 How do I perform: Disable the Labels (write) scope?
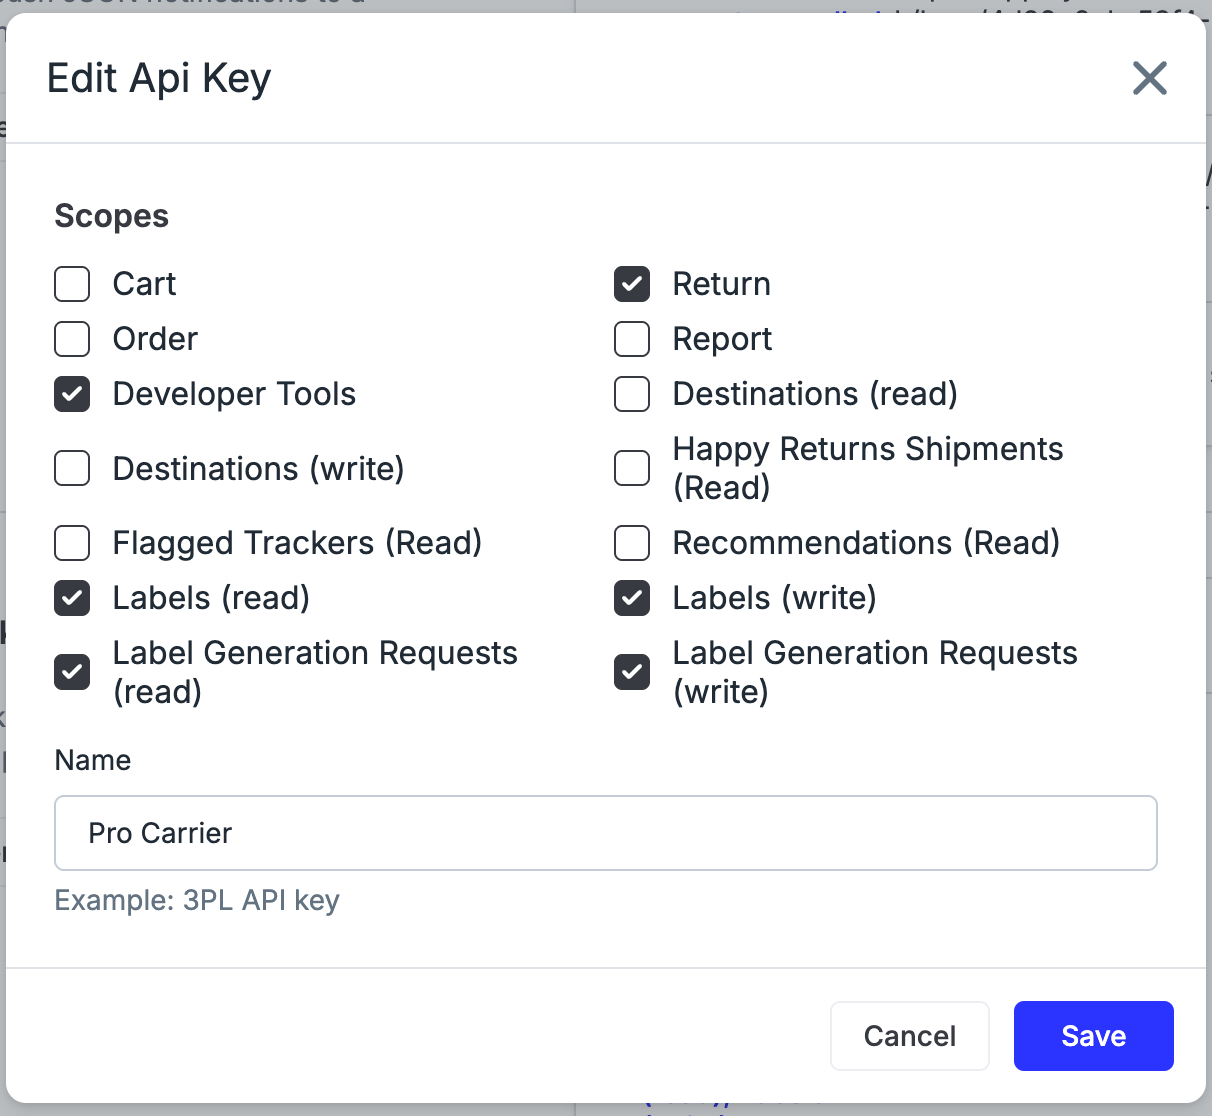coord(632,598)
